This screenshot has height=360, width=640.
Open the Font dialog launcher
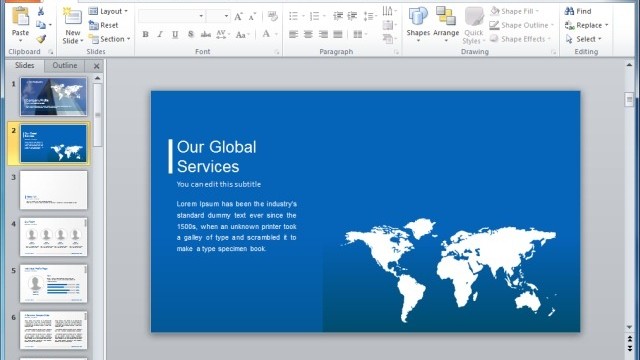tap(277, 52)
